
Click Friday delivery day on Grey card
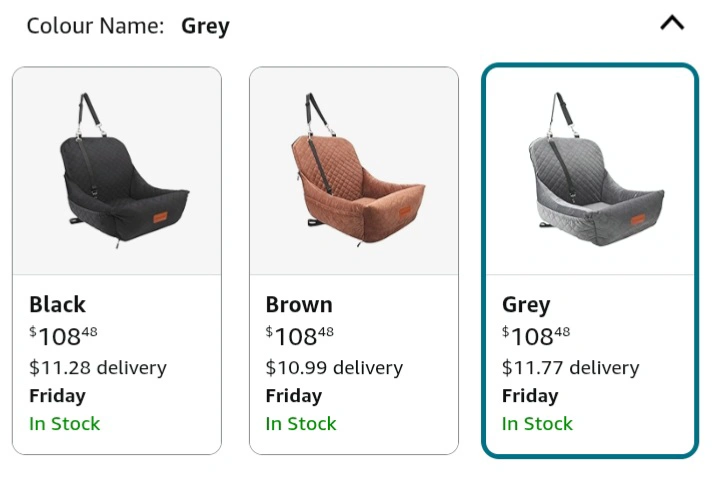(x=530, y=395)
